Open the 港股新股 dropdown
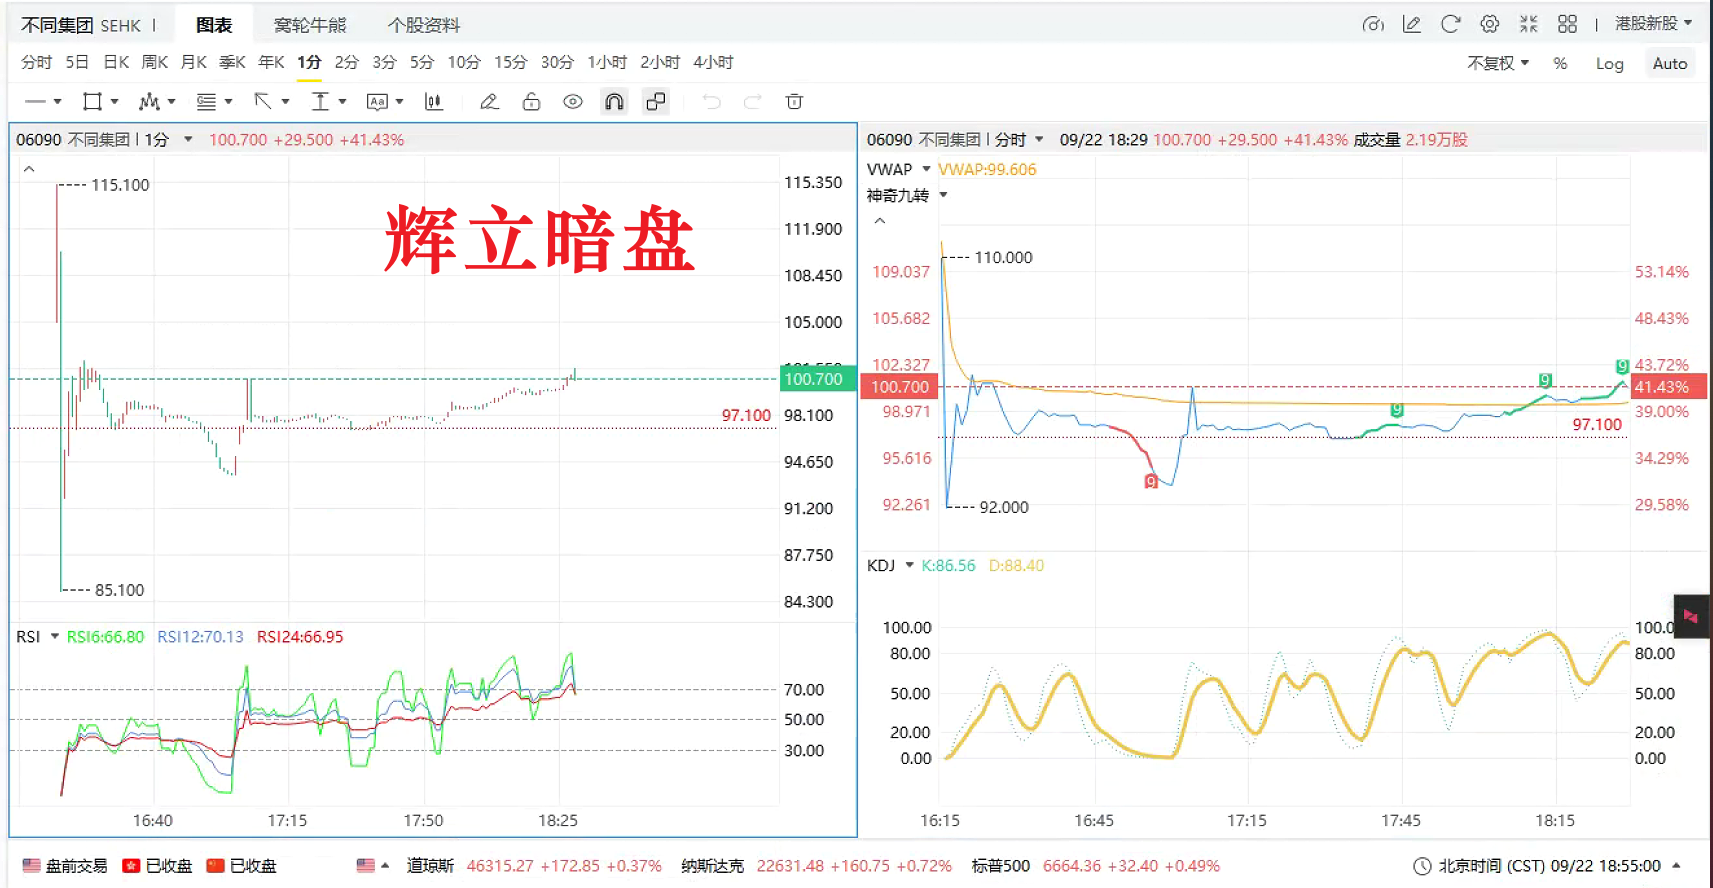This screenshot has width=1713, height=888. pyautogui.click(x=1654, y=23)
